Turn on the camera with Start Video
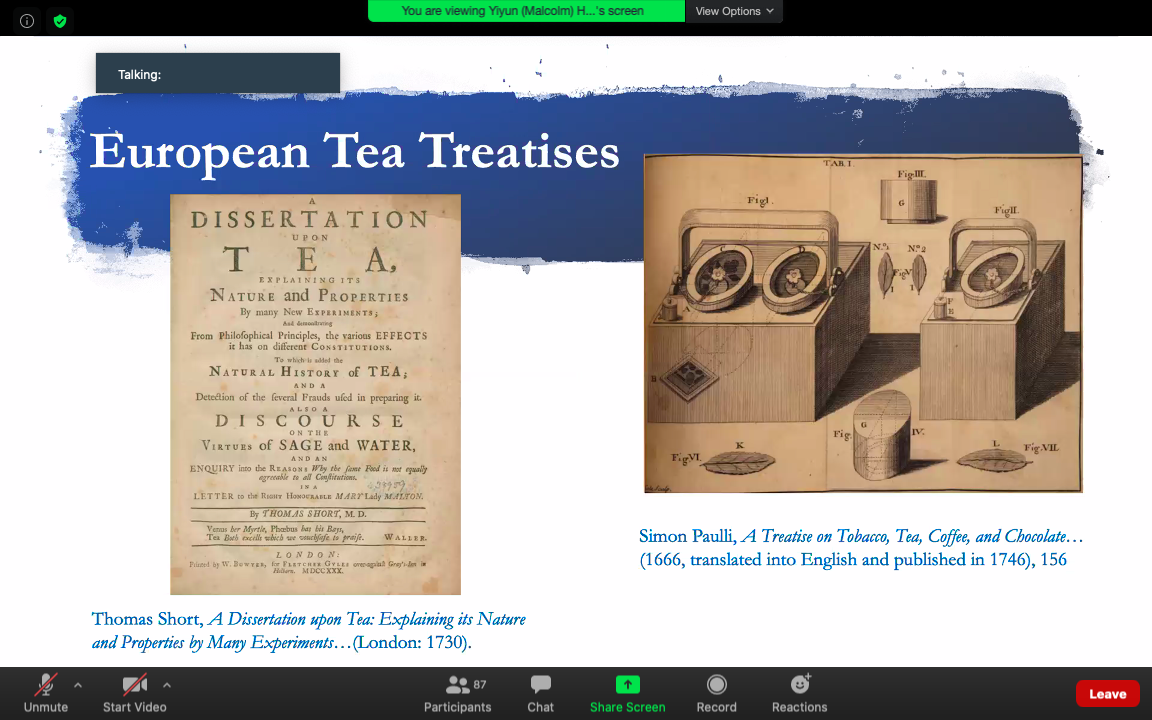This screenshot has width=1152, height=720. [x=134, y=693]
